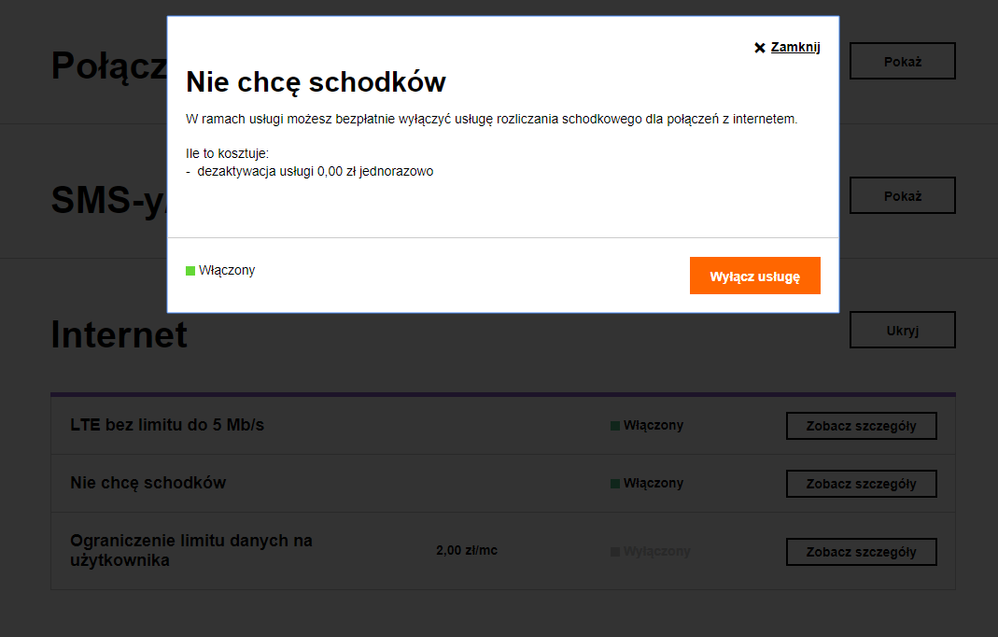The height and width of the screenshot is (637, 998).
Task: Expand the Połączenia section using Pokaż
Action: pos(901,61)
